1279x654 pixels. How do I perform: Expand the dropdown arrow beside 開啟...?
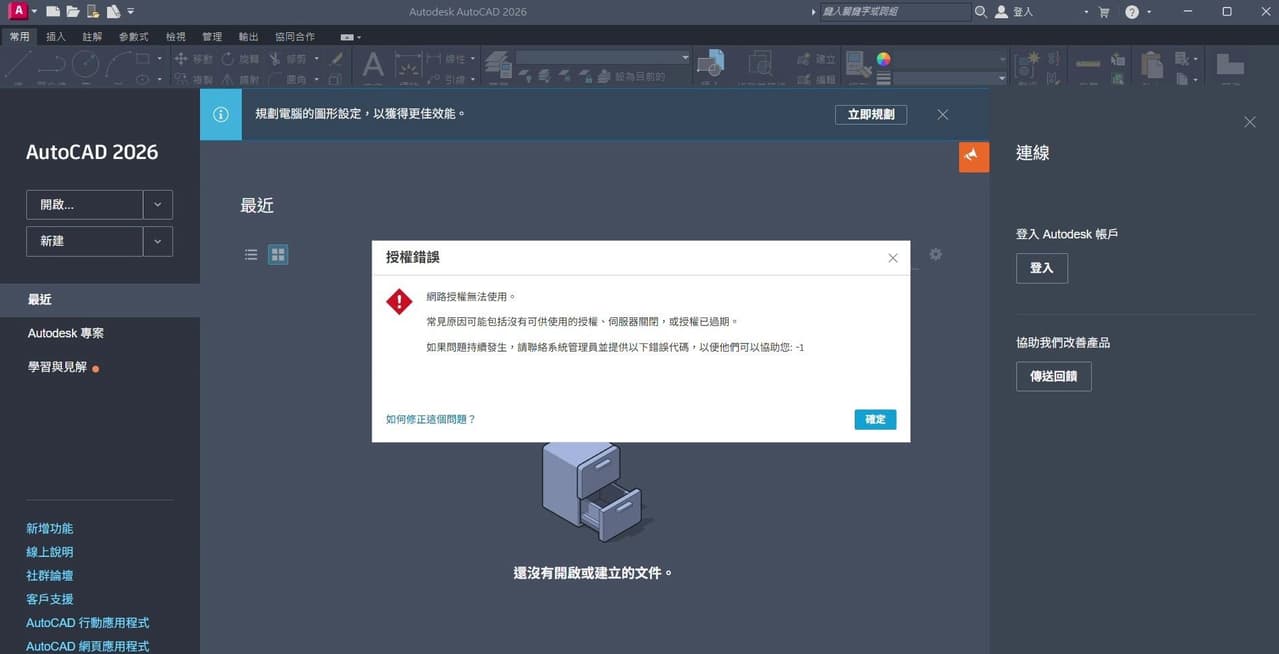tap(158, 205)
